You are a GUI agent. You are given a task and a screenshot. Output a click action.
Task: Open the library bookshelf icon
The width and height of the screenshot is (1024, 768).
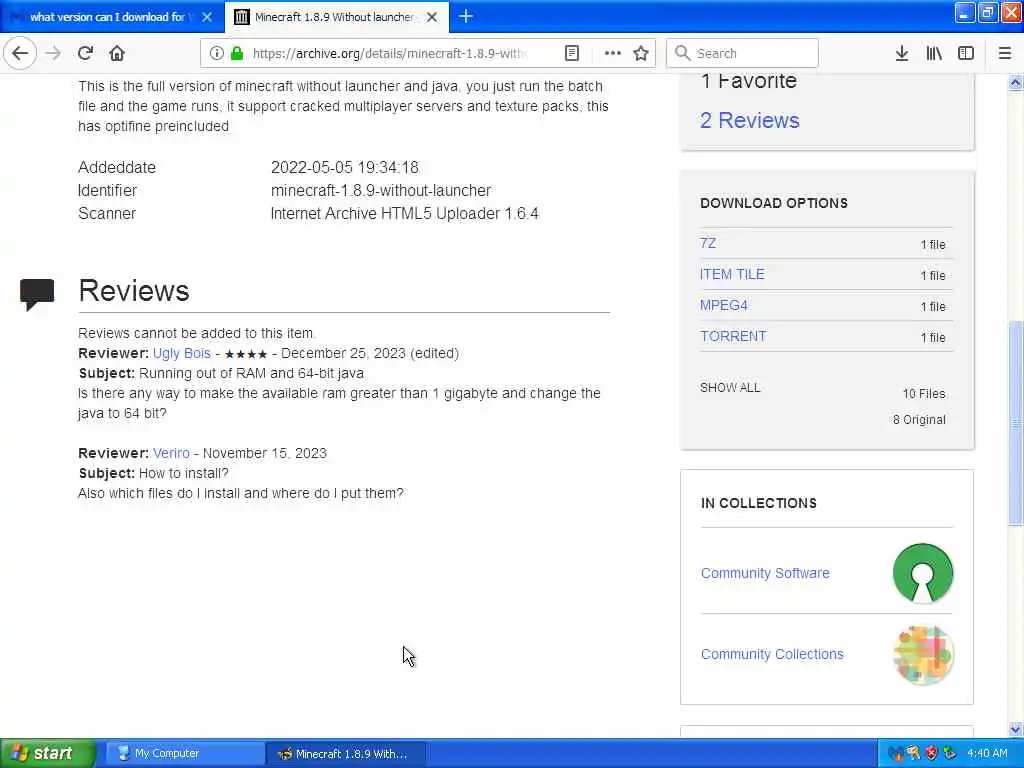coord(934,53)
